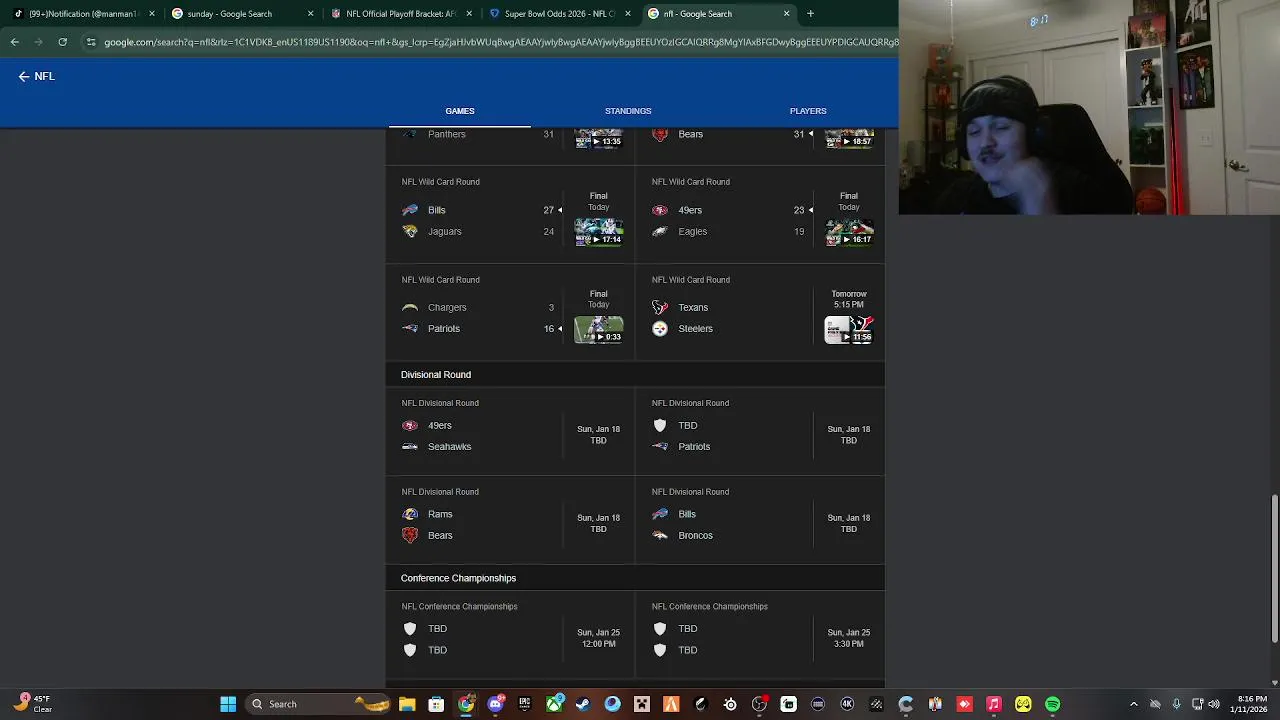Play the Bills vs Jaguars highlights video
1280x720 pixels.
(x=598, y=232)
